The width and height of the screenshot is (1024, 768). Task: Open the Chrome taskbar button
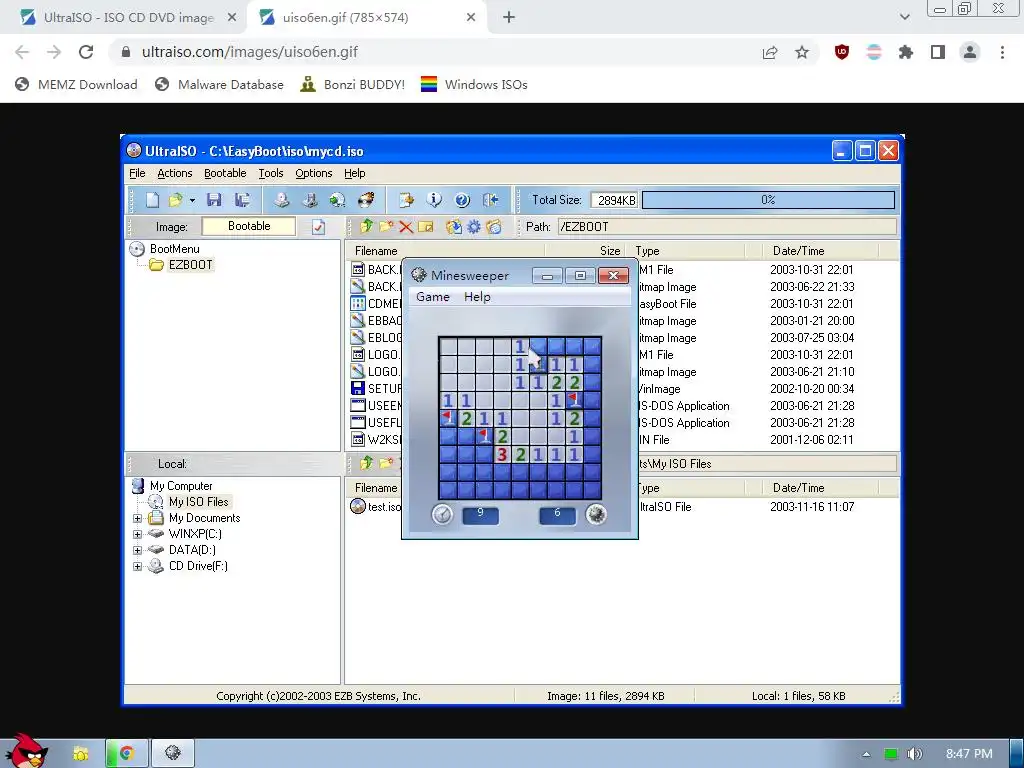coord(127,754)
